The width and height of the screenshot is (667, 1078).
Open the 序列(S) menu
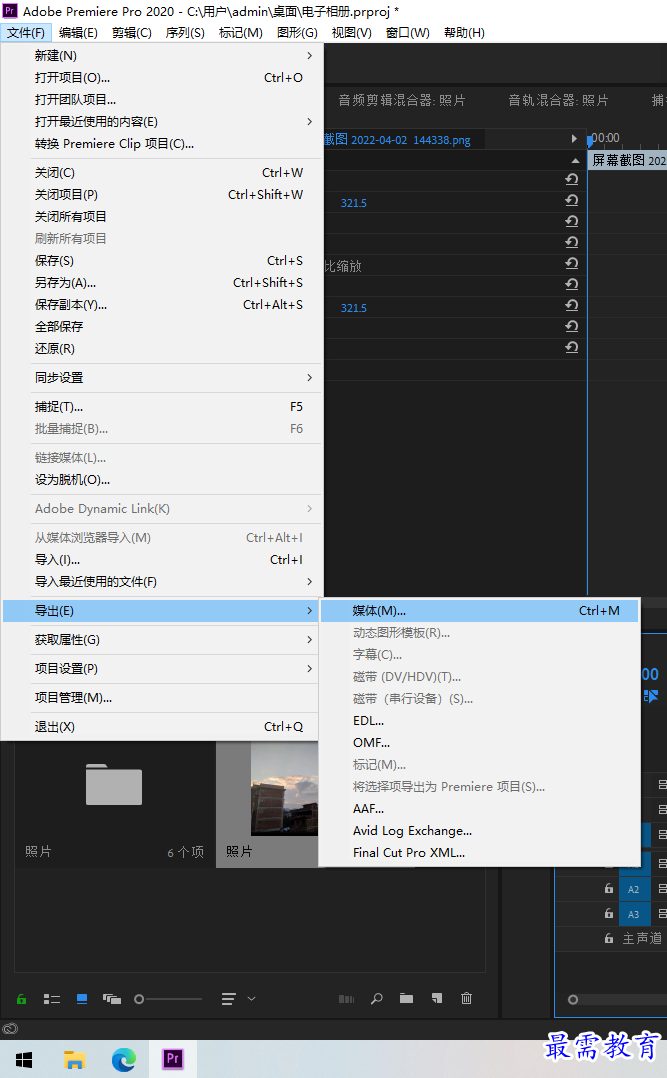coord(185,33)
